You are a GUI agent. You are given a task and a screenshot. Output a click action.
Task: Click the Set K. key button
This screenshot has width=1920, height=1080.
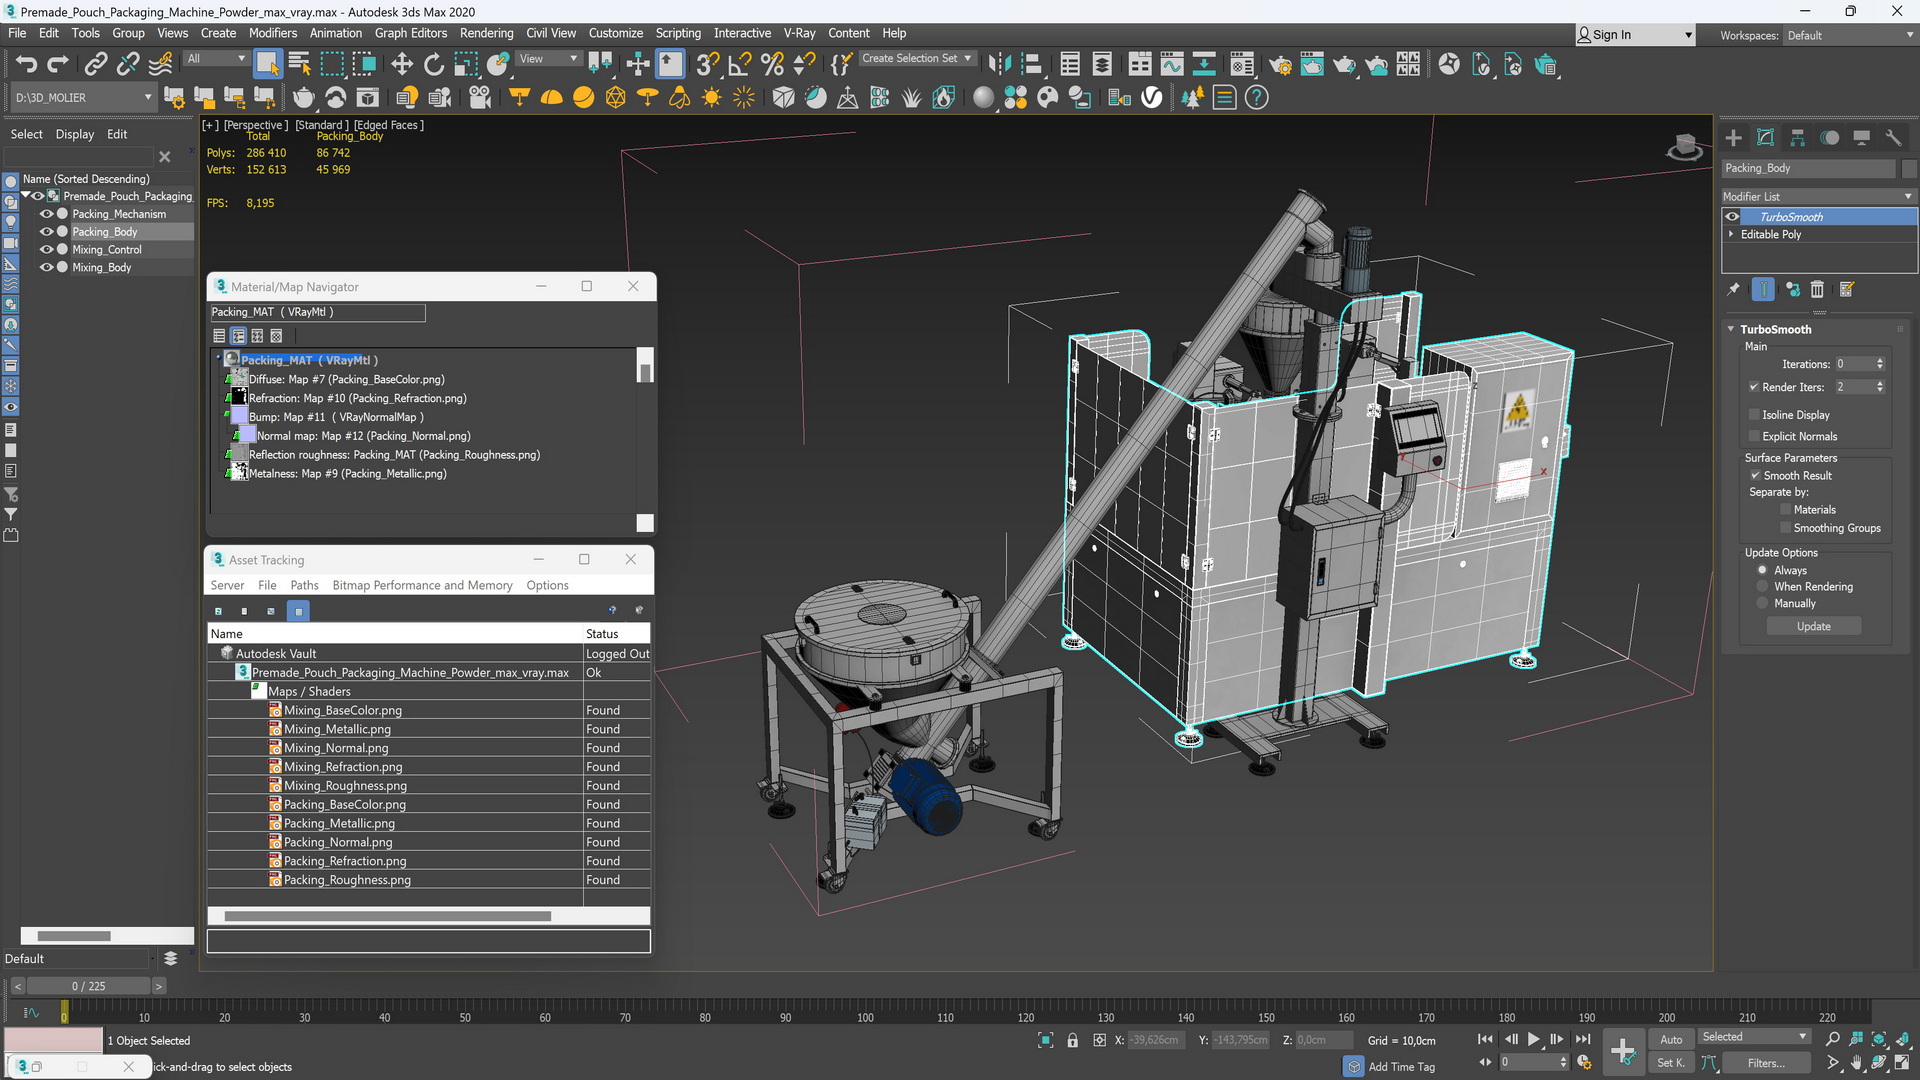[1671, 1064]
